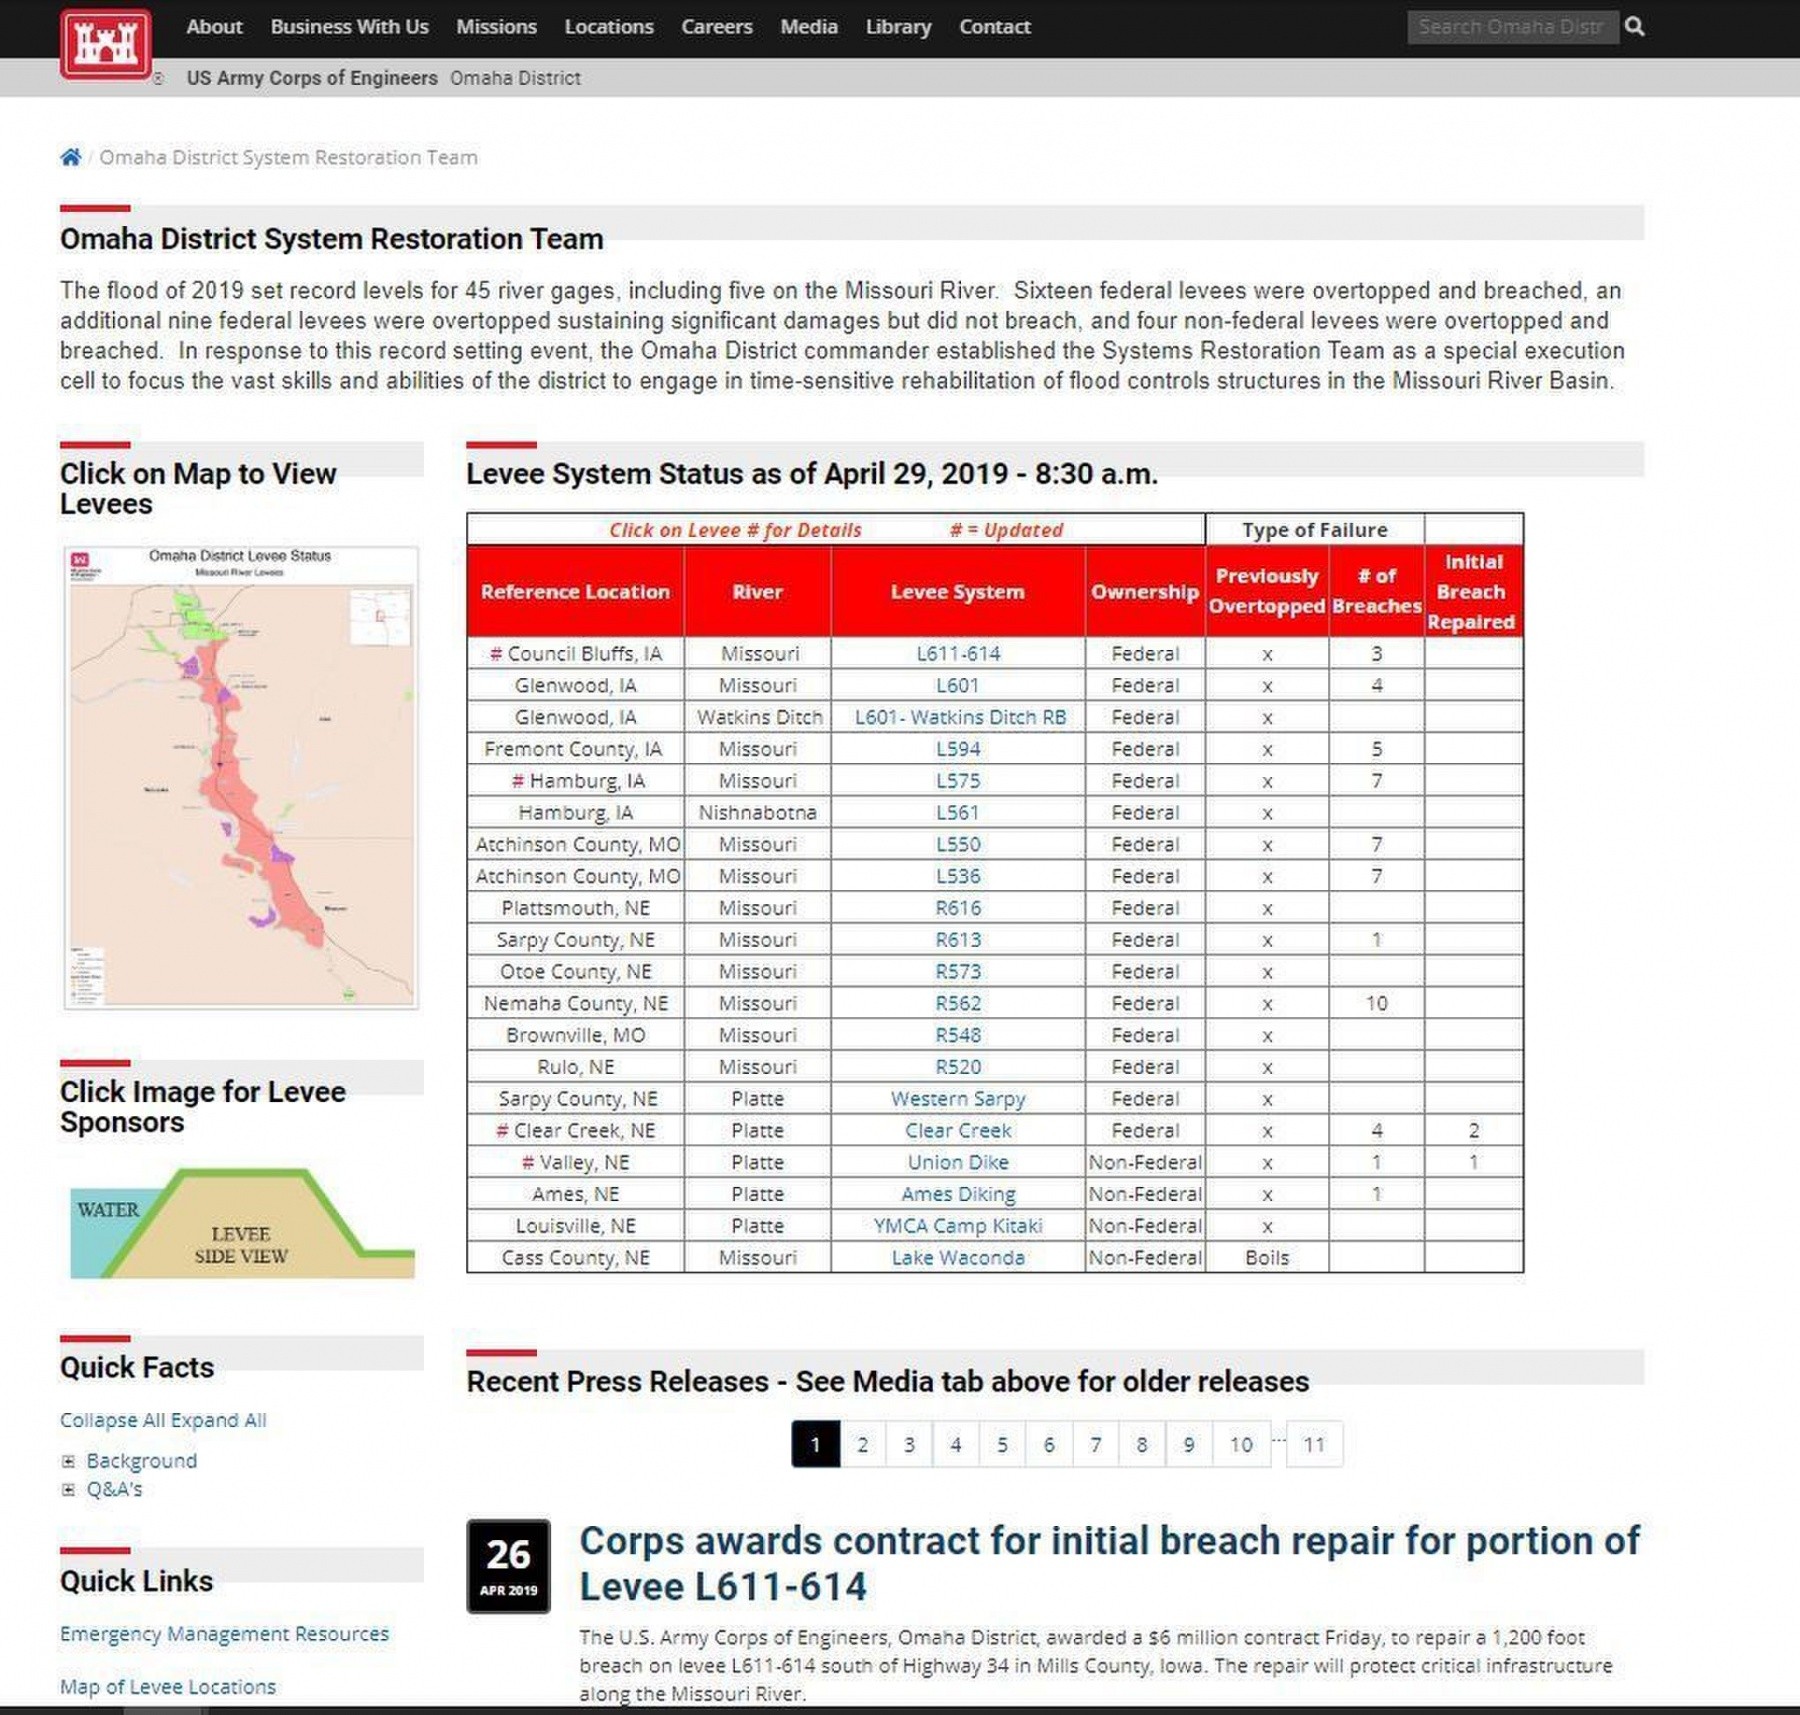Image resolution: width=1800 pixels, height=1715 pixels.
Task: Open the Omaha District Levee Status map
Action: tap(240, 777)
